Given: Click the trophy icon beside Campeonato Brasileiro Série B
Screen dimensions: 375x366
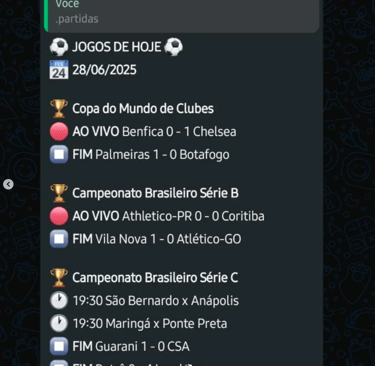Looking at the screenshot, I should click(59, 193).
